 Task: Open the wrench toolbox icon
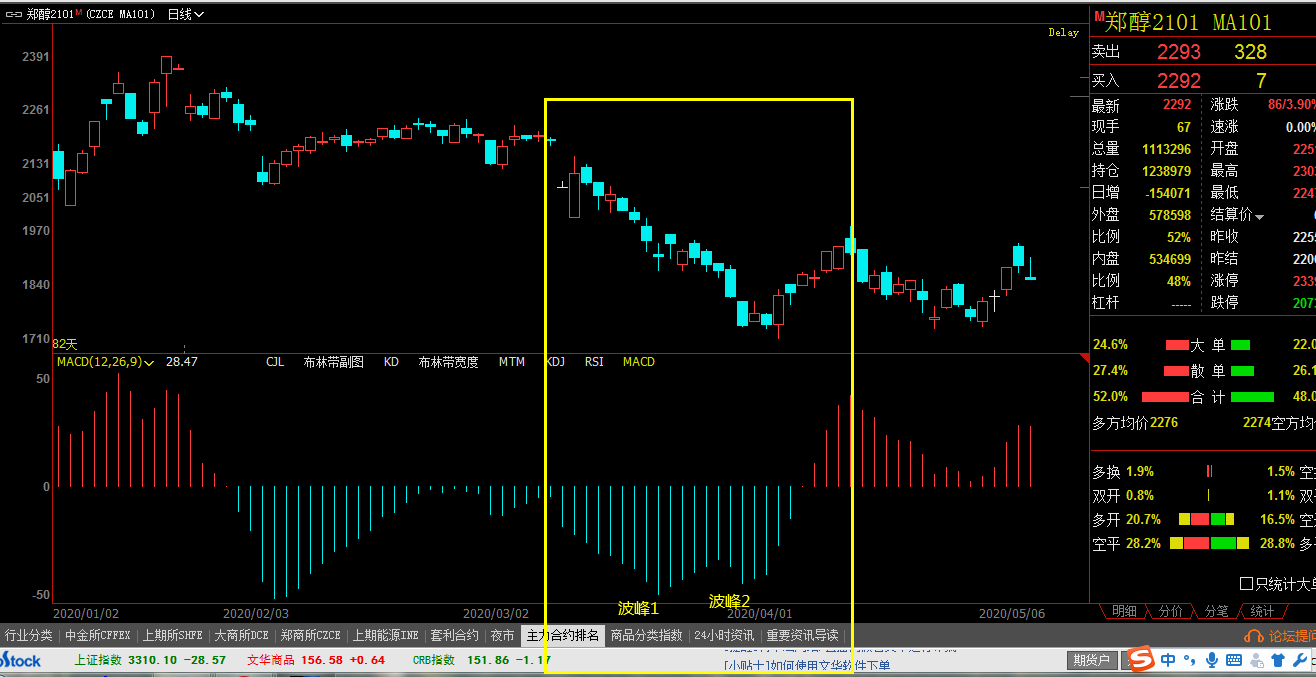[1301, 659]
